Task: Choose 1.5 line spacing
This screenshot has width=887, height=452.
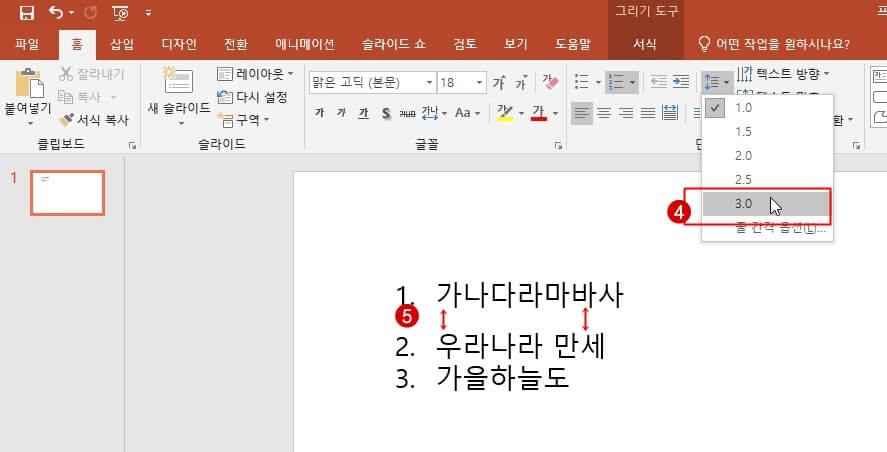Action: pos(768,131)
